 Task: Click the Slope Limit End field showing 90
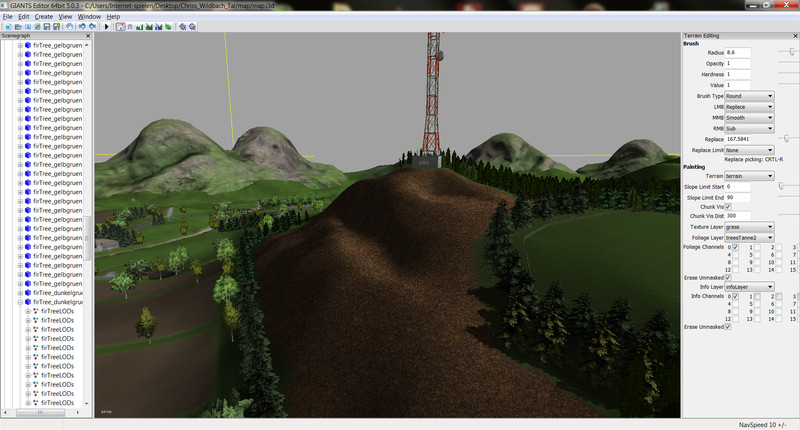pos(737,197)
